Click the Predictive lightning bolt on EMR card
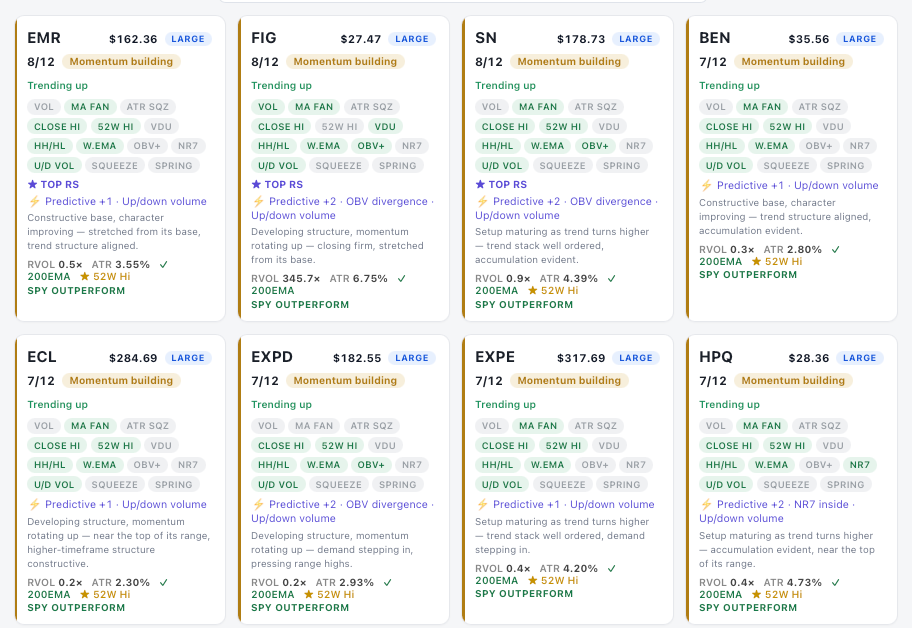The width and height of the screenshot is (912, 628). coord(34,201)
